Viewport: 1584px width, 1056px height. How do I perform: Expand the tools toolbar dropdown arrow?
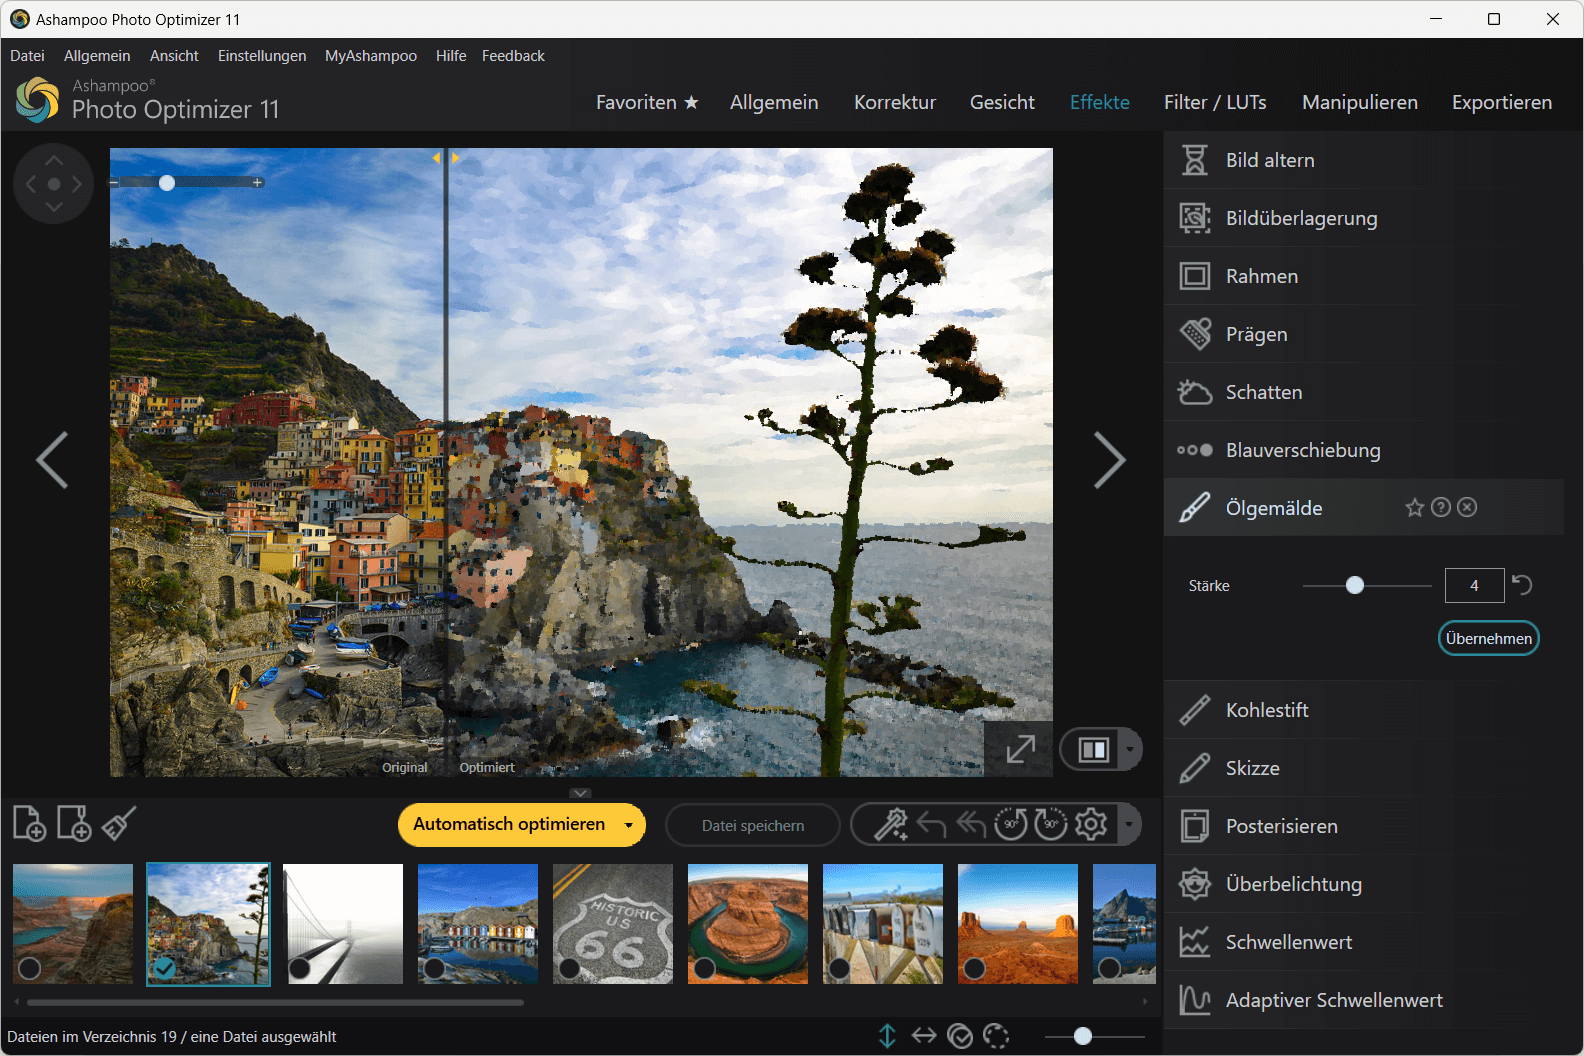coord(1129,826)
